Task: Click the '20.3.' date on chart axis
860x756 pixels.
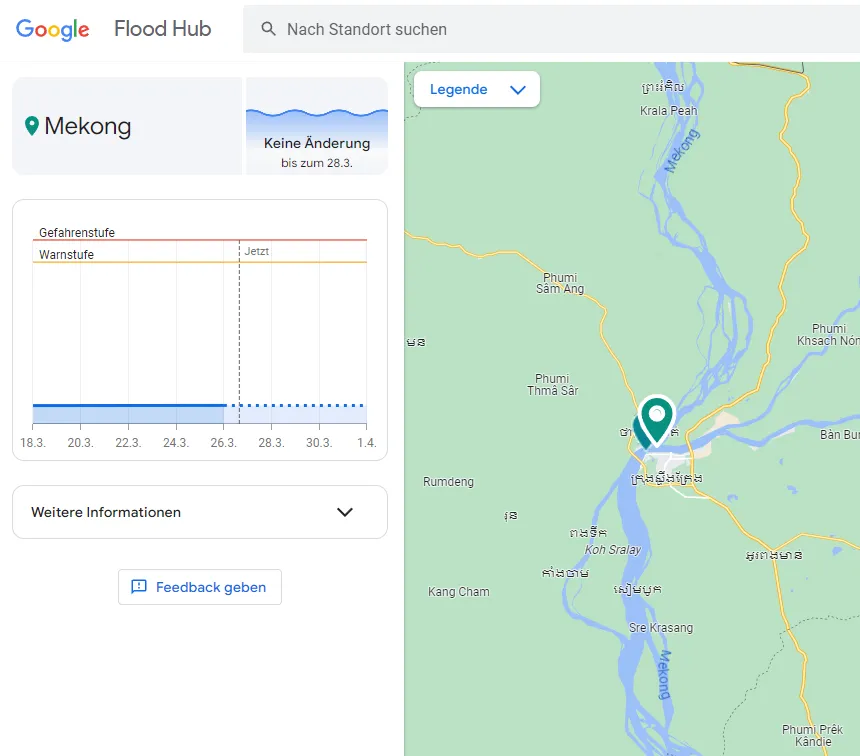Action: point(81,443)
